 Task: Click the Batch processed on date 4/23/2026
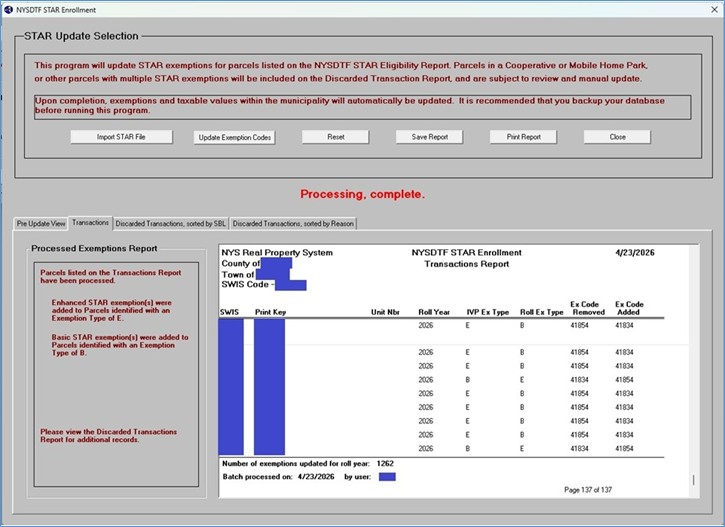(x=316, y=477)
